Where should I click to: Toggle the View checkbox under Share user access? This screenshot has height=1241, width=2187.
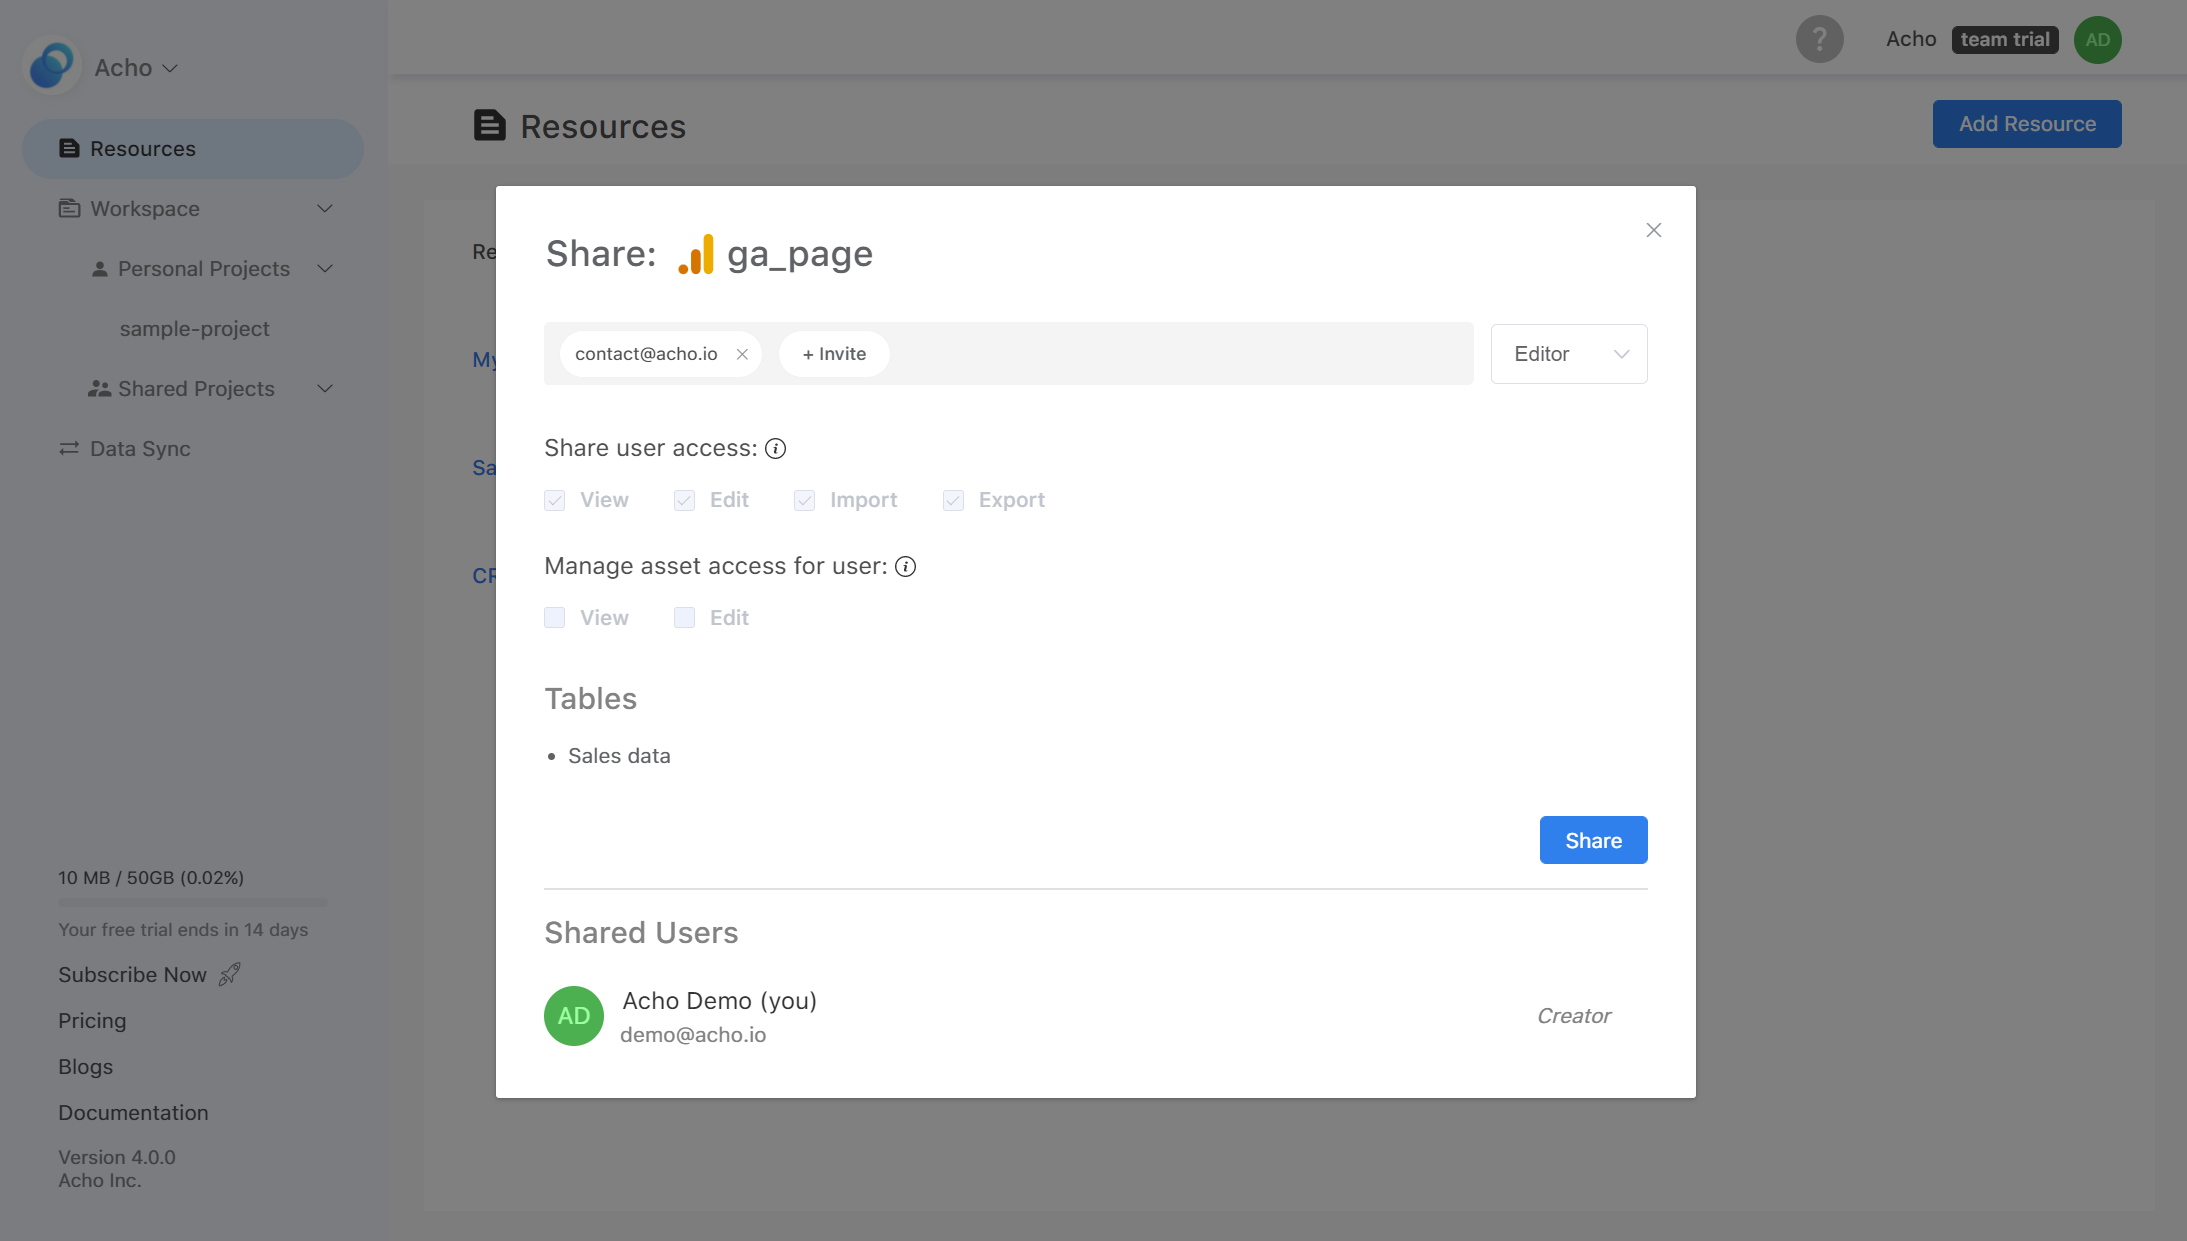click(554, 500)
